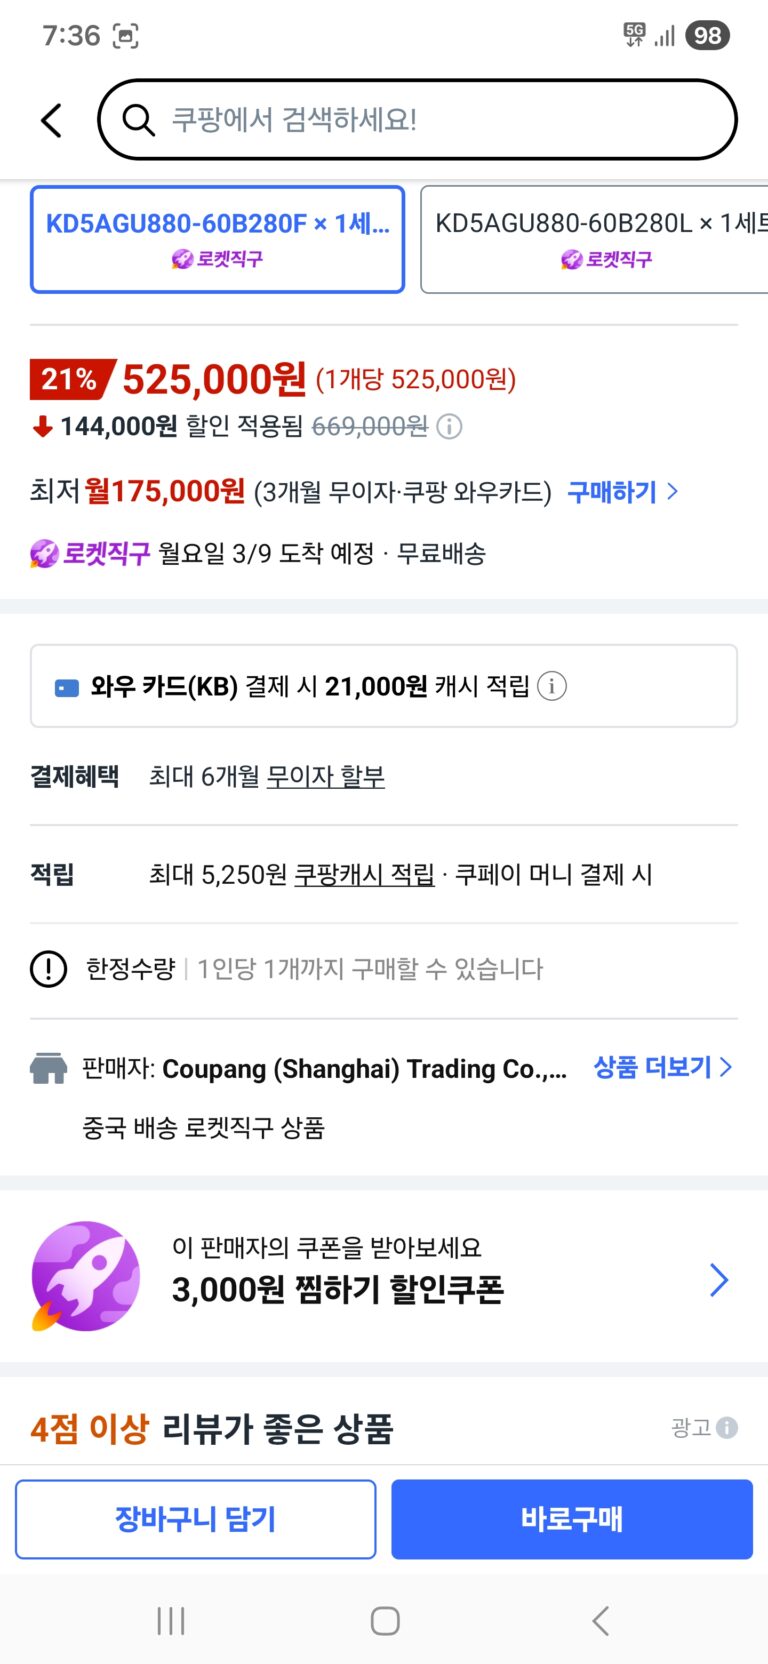Expand 상품 더보기 seller products

click(x=662, y=1067)
